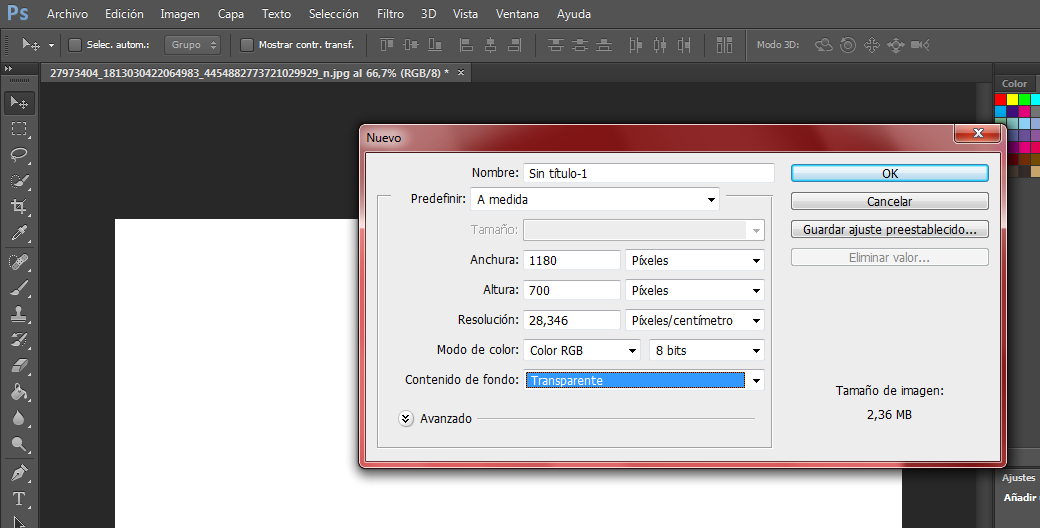Open the Contenido de fondo dropdown

click(x=644, y=380)
